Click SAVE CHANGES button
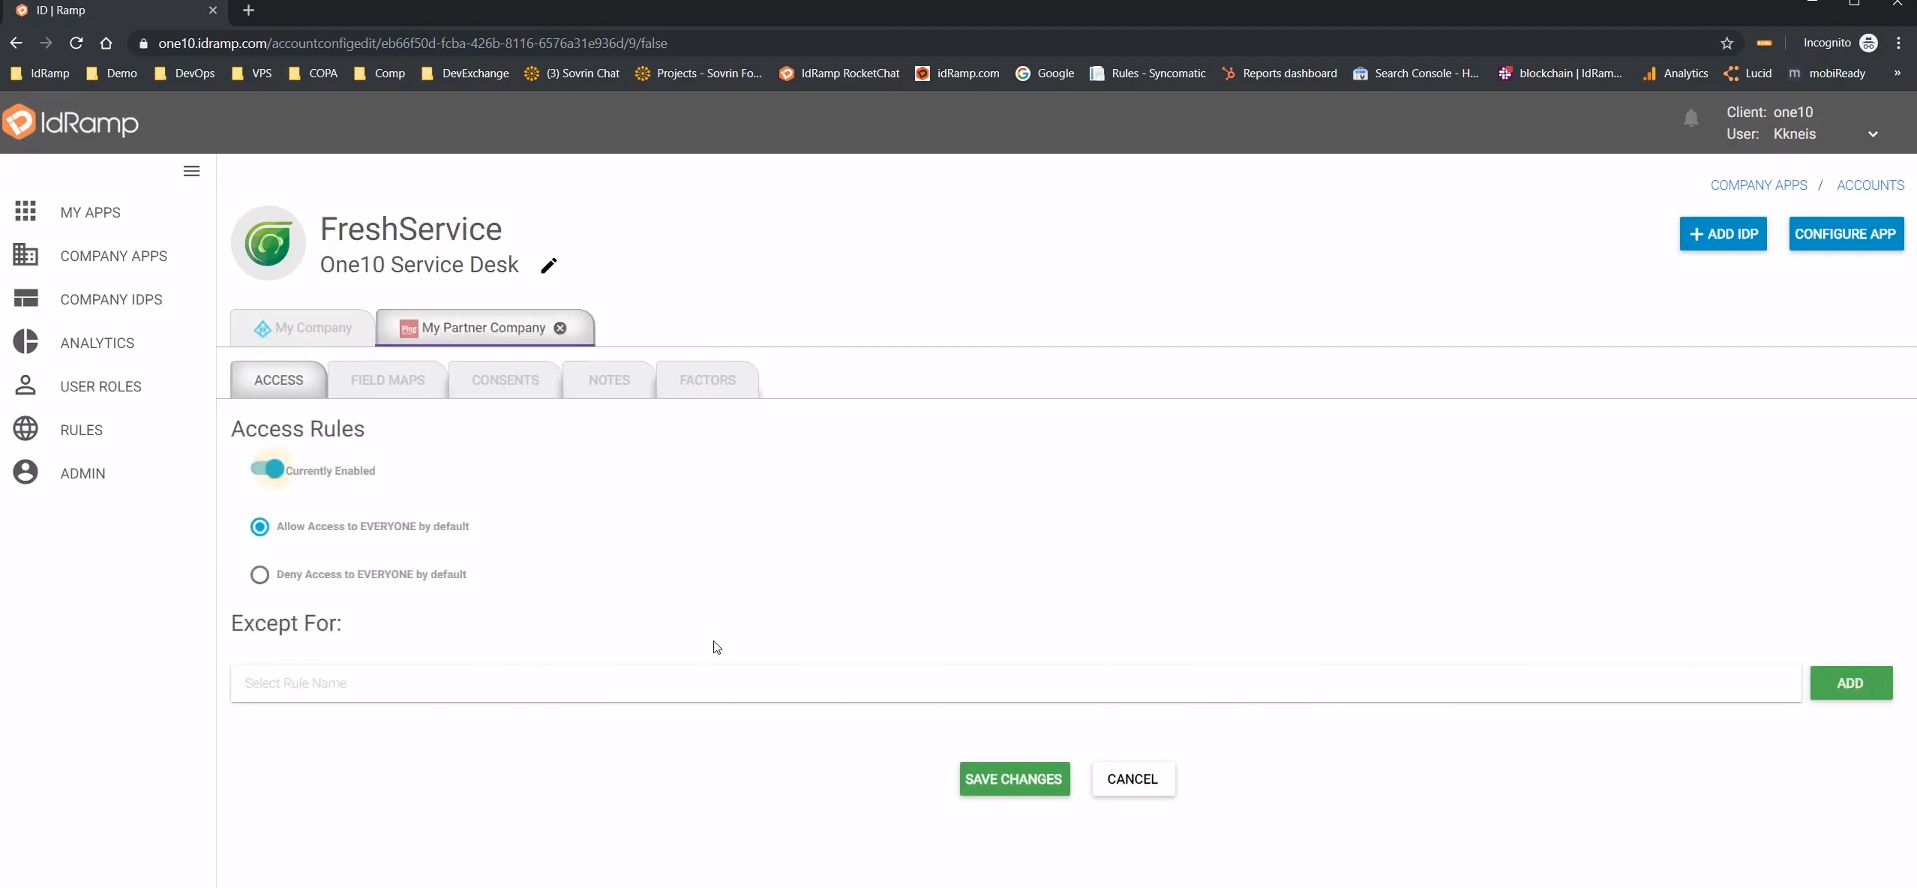1917x888 pixels. [1014, 779]
